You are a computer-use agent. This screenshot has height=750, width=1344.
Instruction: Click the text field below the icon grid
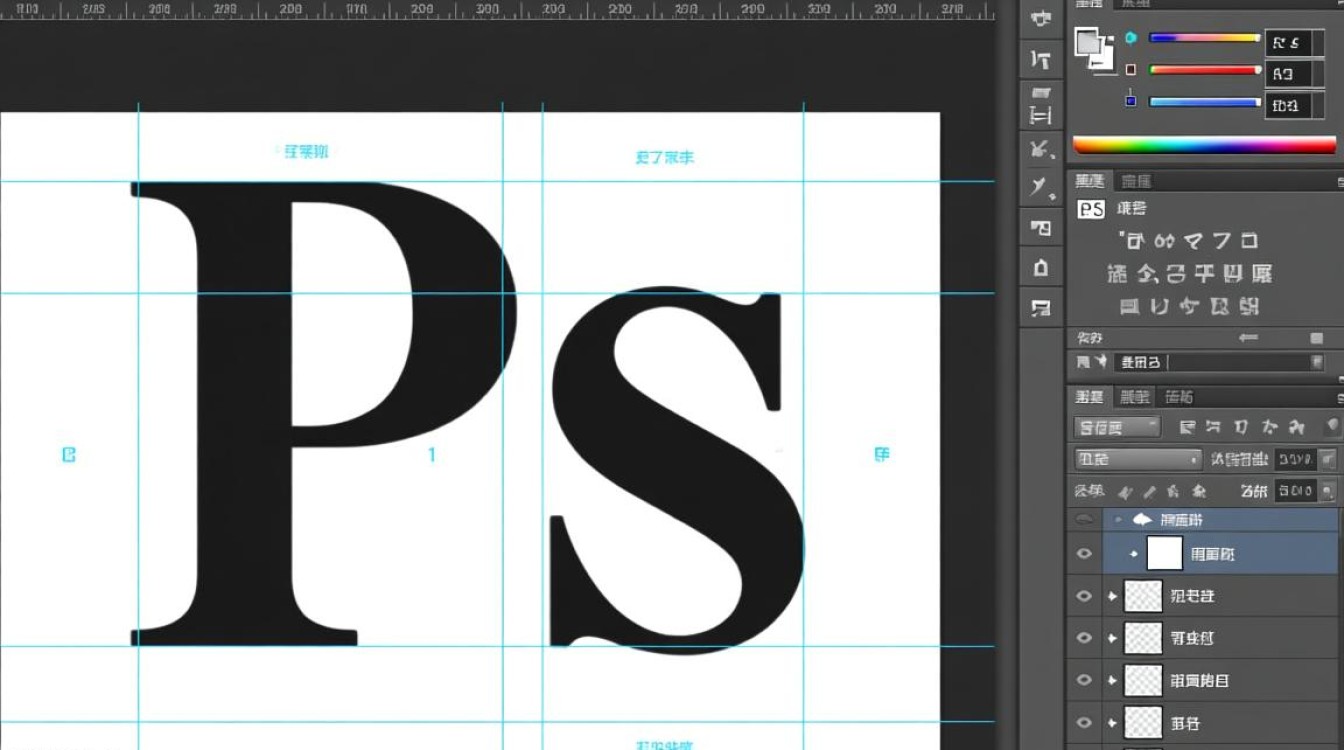[1219, 362]
